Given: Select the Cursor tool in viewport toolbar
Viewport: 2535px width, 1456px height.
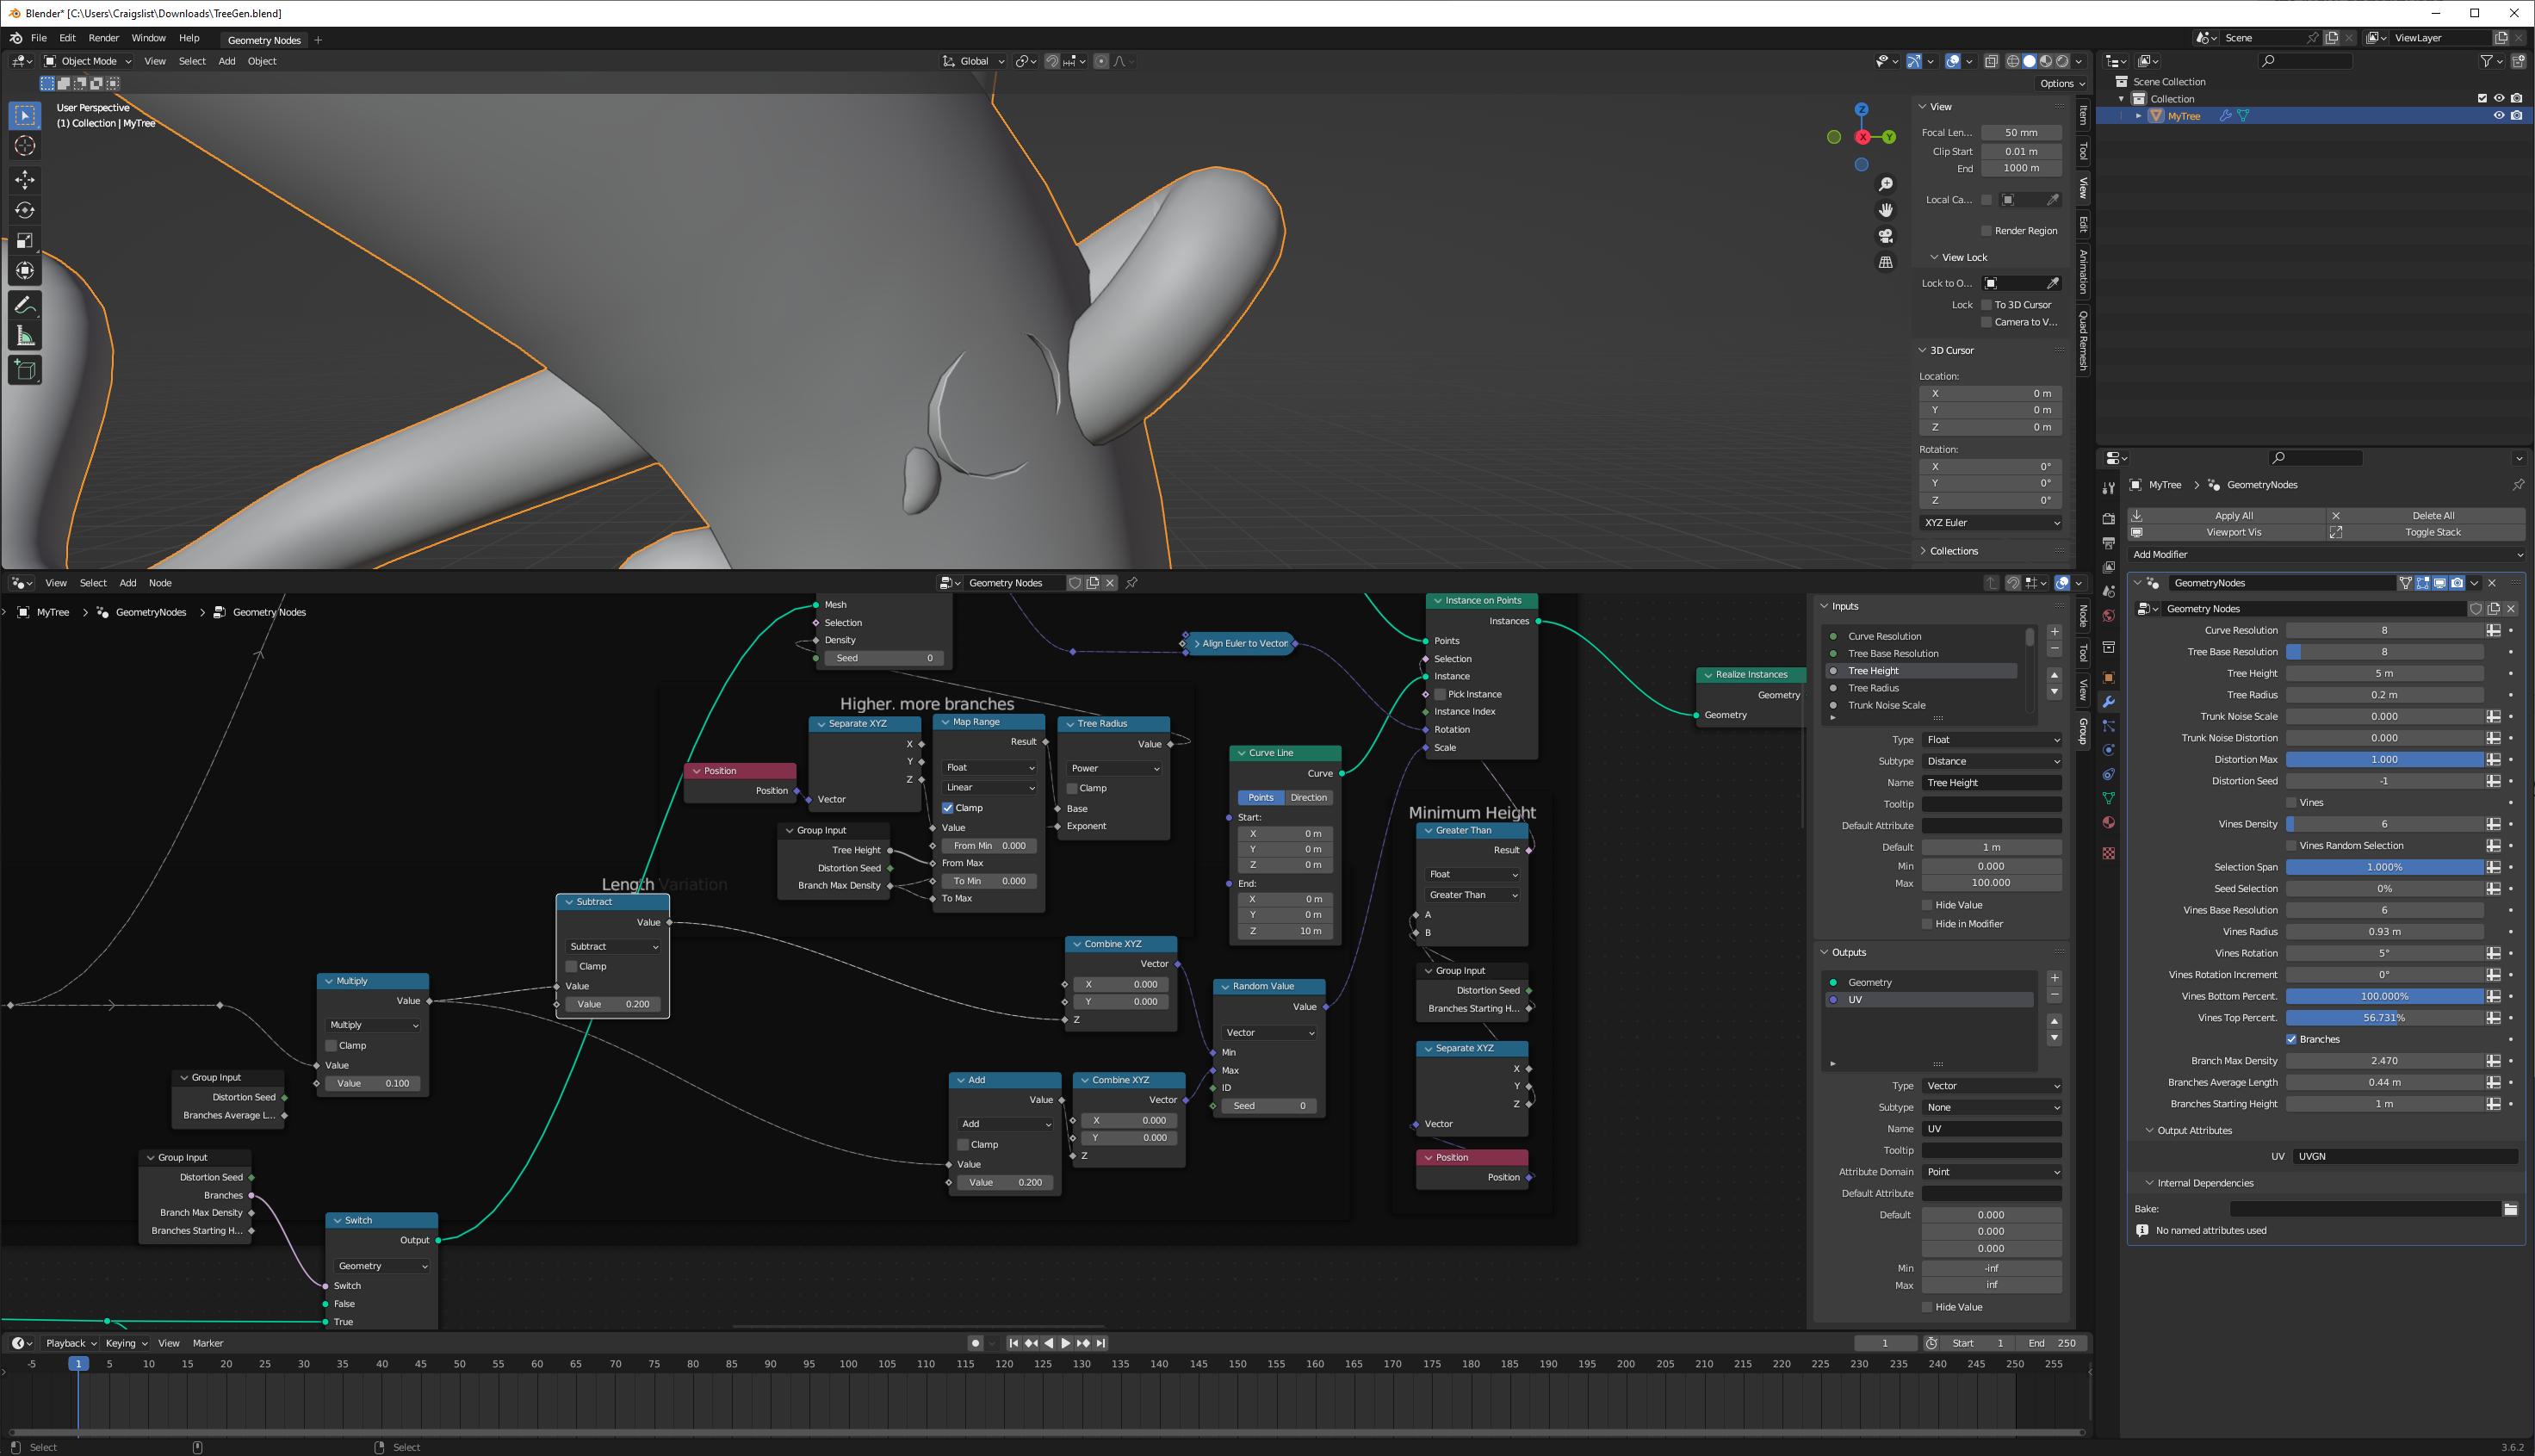Looking at the screenshot, I should (x=25, y=146).
